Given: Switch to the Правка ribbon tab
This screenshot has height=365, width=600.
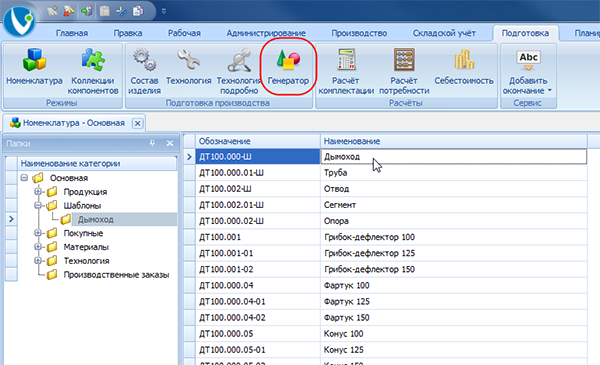Looking at the screenshot, I should tap(128, 33).
